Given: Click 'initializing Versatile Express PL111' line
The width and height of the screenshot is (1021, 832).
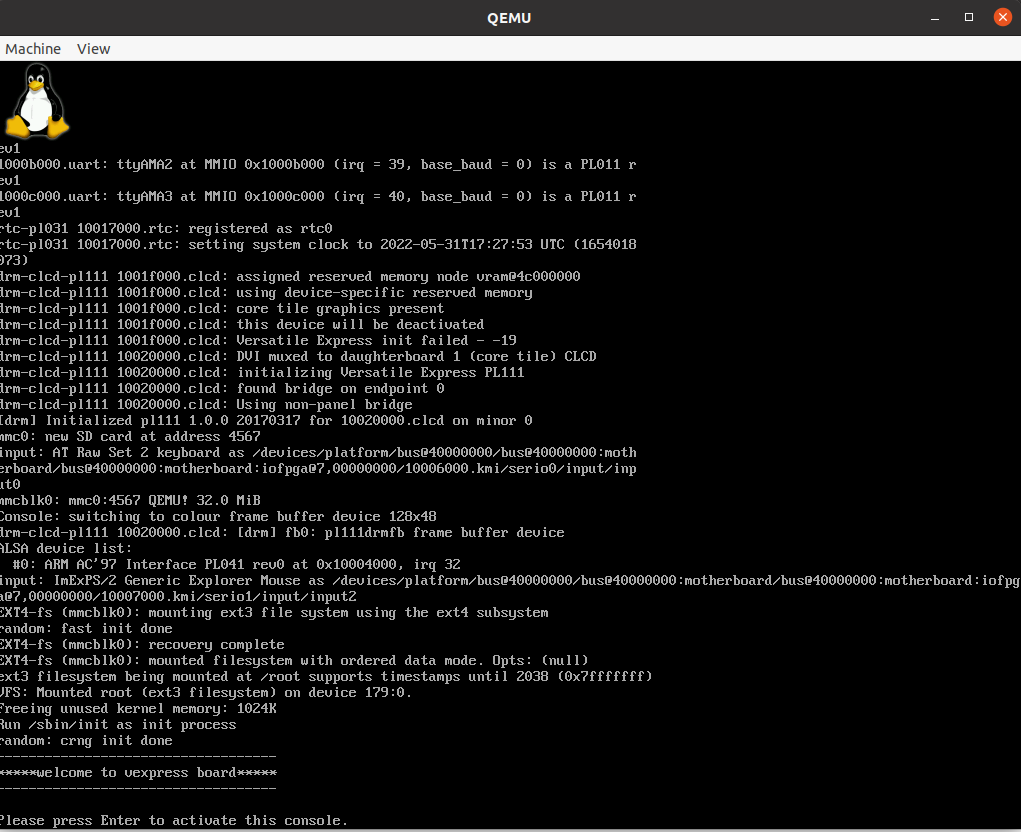Looking at the screenshot, I should [262, 372].
